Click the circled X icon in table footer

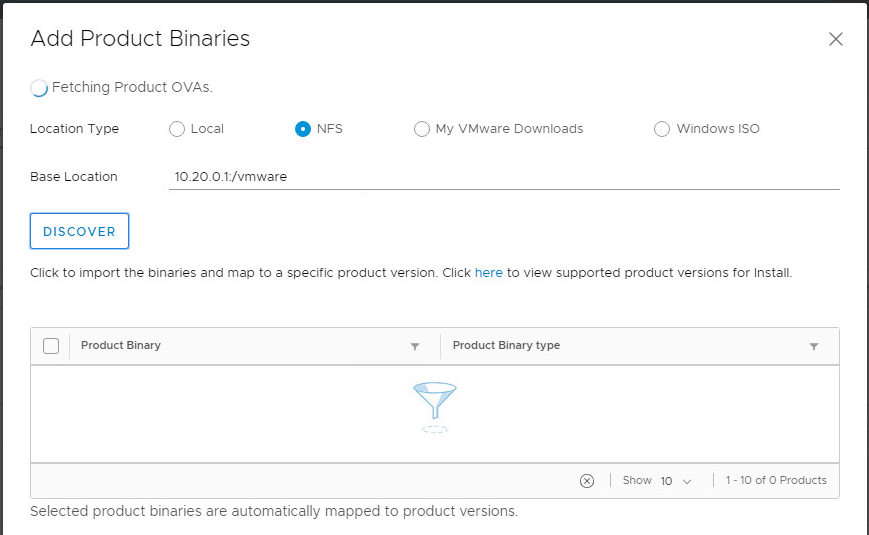coord(587,481)
